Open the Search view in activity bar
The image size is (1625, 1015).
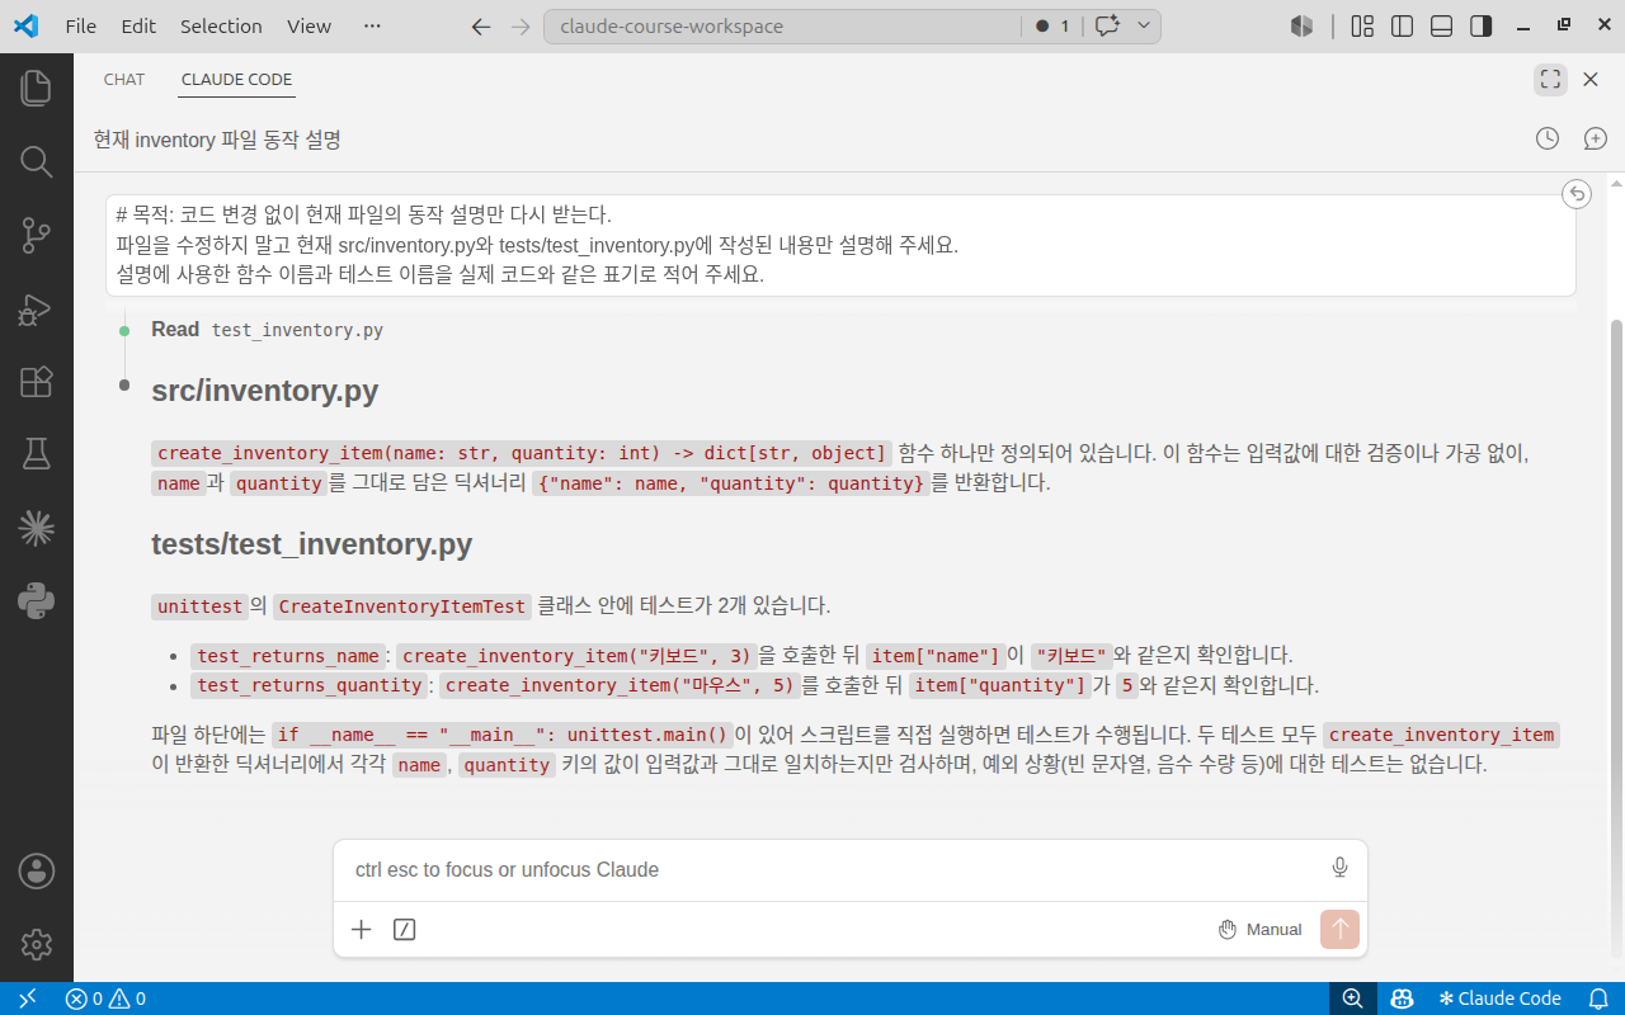click(36, 162)
